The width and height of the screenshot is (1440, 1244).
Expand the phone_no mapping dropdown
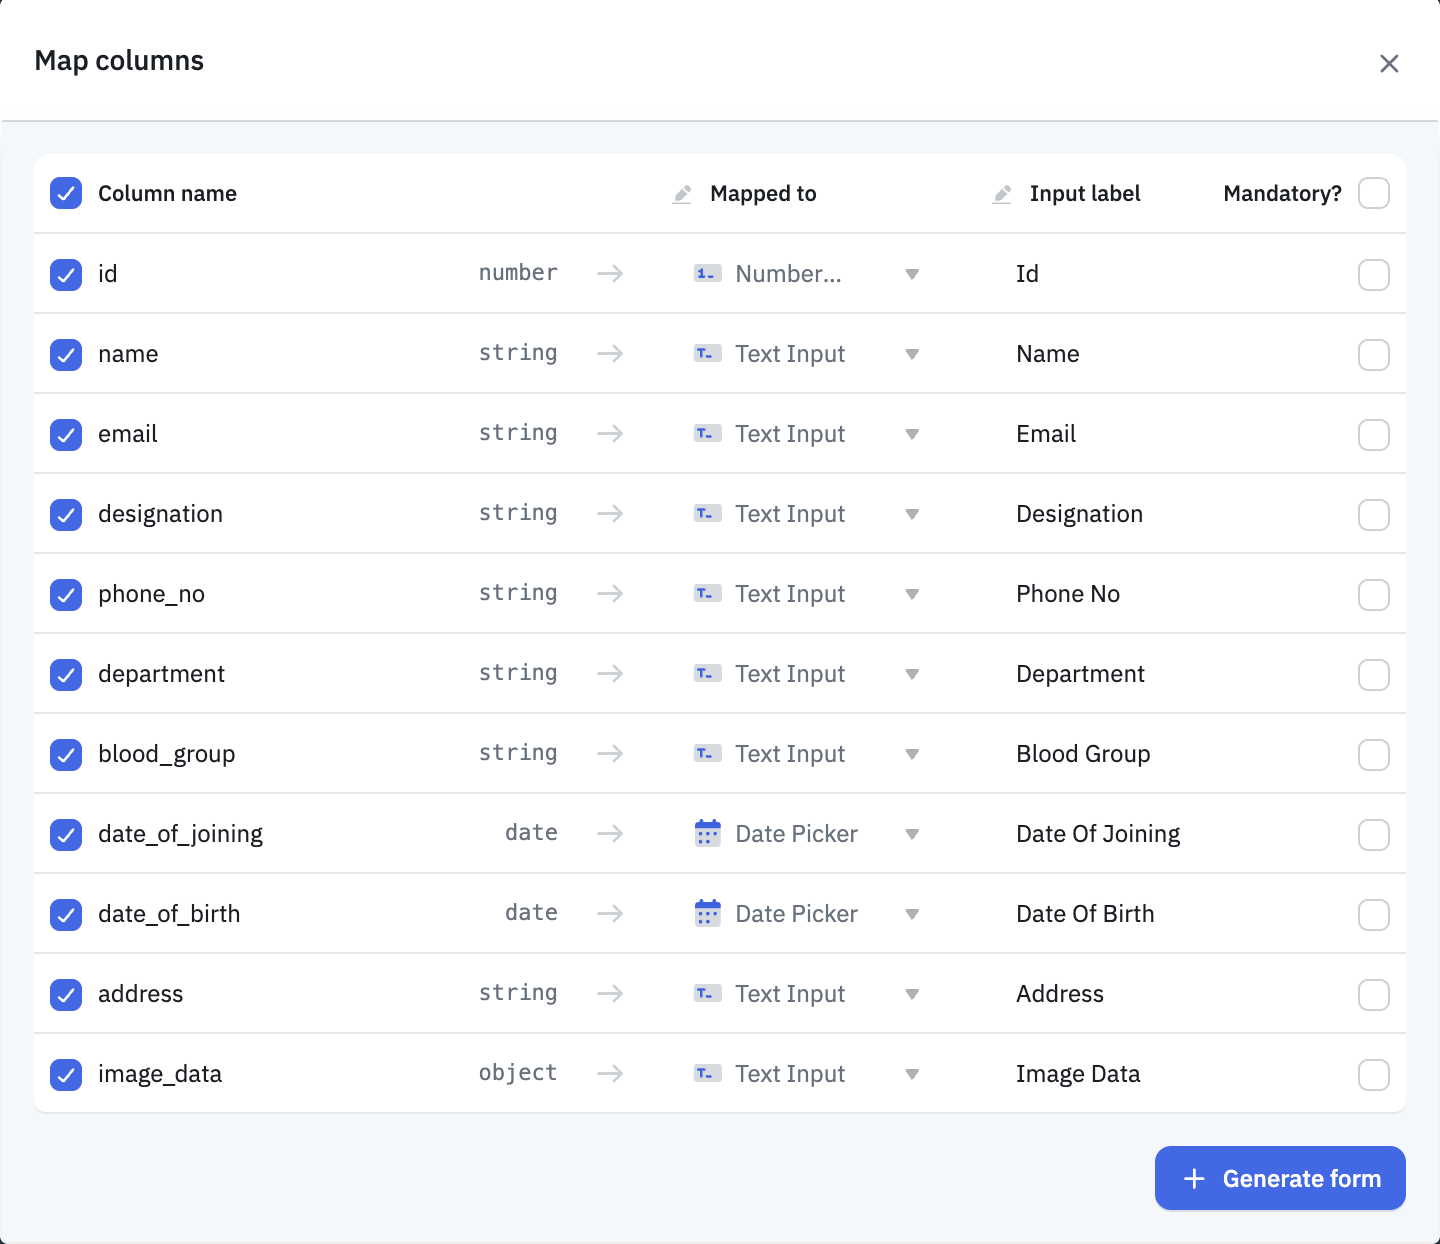913,594
